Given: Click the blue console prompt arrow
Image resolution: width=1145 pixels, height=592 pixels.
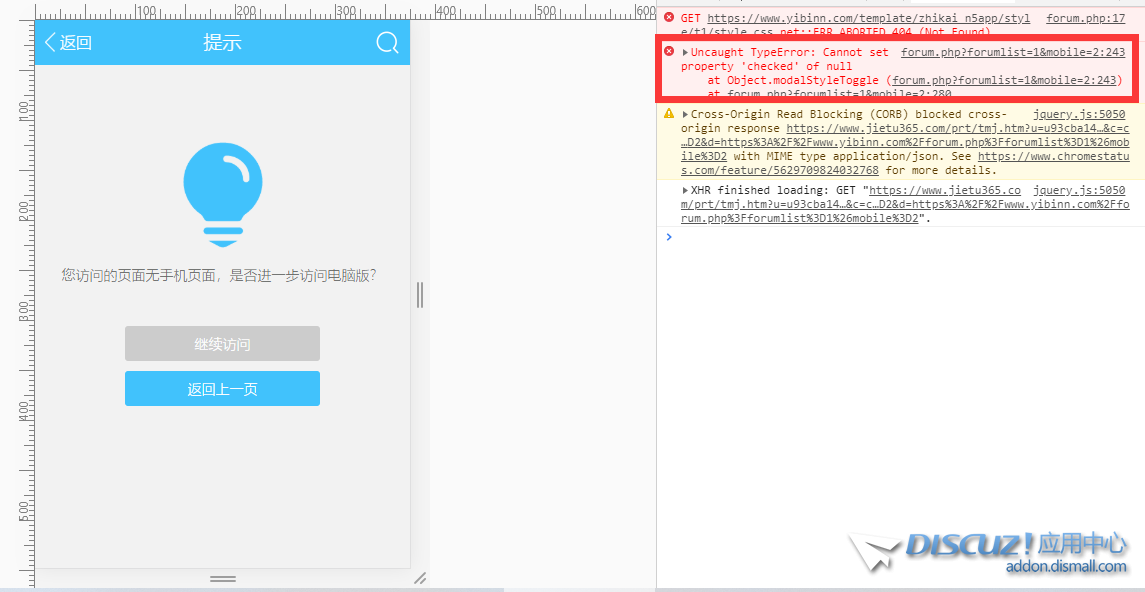Looking at the screenshot, I should pos(669,237).
